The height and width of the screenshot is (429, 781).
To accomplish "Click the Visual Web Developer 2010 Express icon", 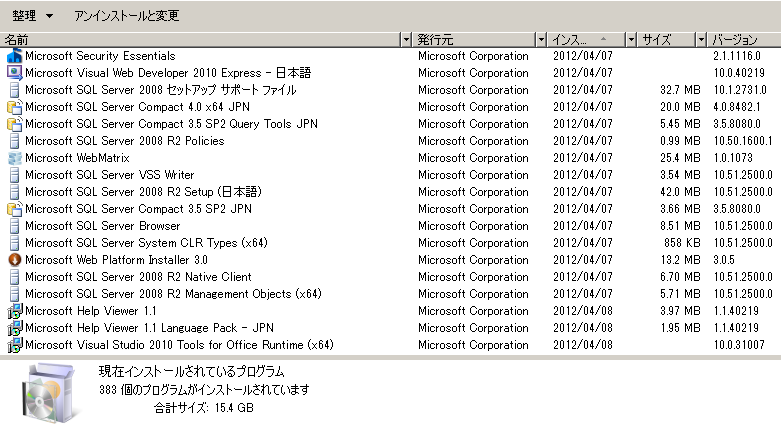I will (14, 73).
